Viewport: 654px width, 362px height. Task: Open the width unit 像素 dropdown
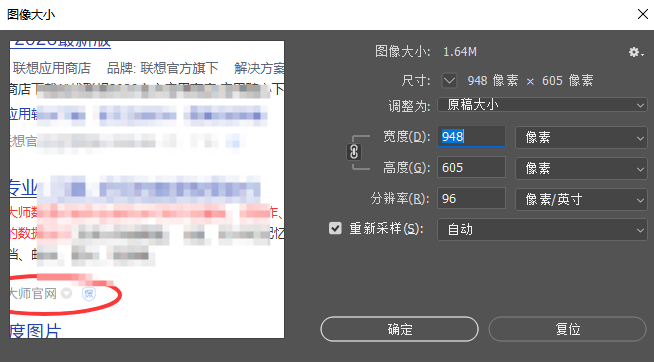pos(581,137)
